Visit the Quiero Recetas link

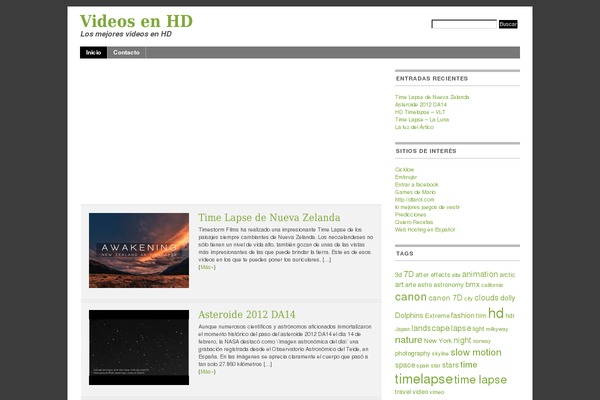click(x=414, y=222)
